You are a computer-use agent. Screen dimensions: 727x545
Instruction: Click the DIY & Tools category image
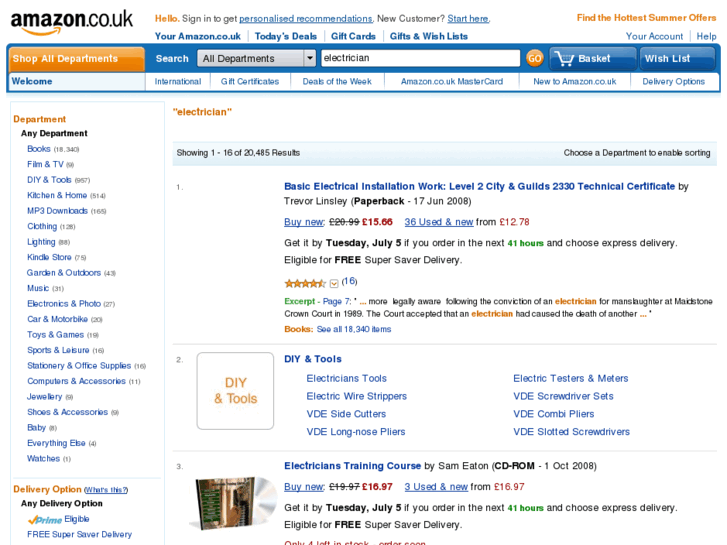click(x=235, y=391)
